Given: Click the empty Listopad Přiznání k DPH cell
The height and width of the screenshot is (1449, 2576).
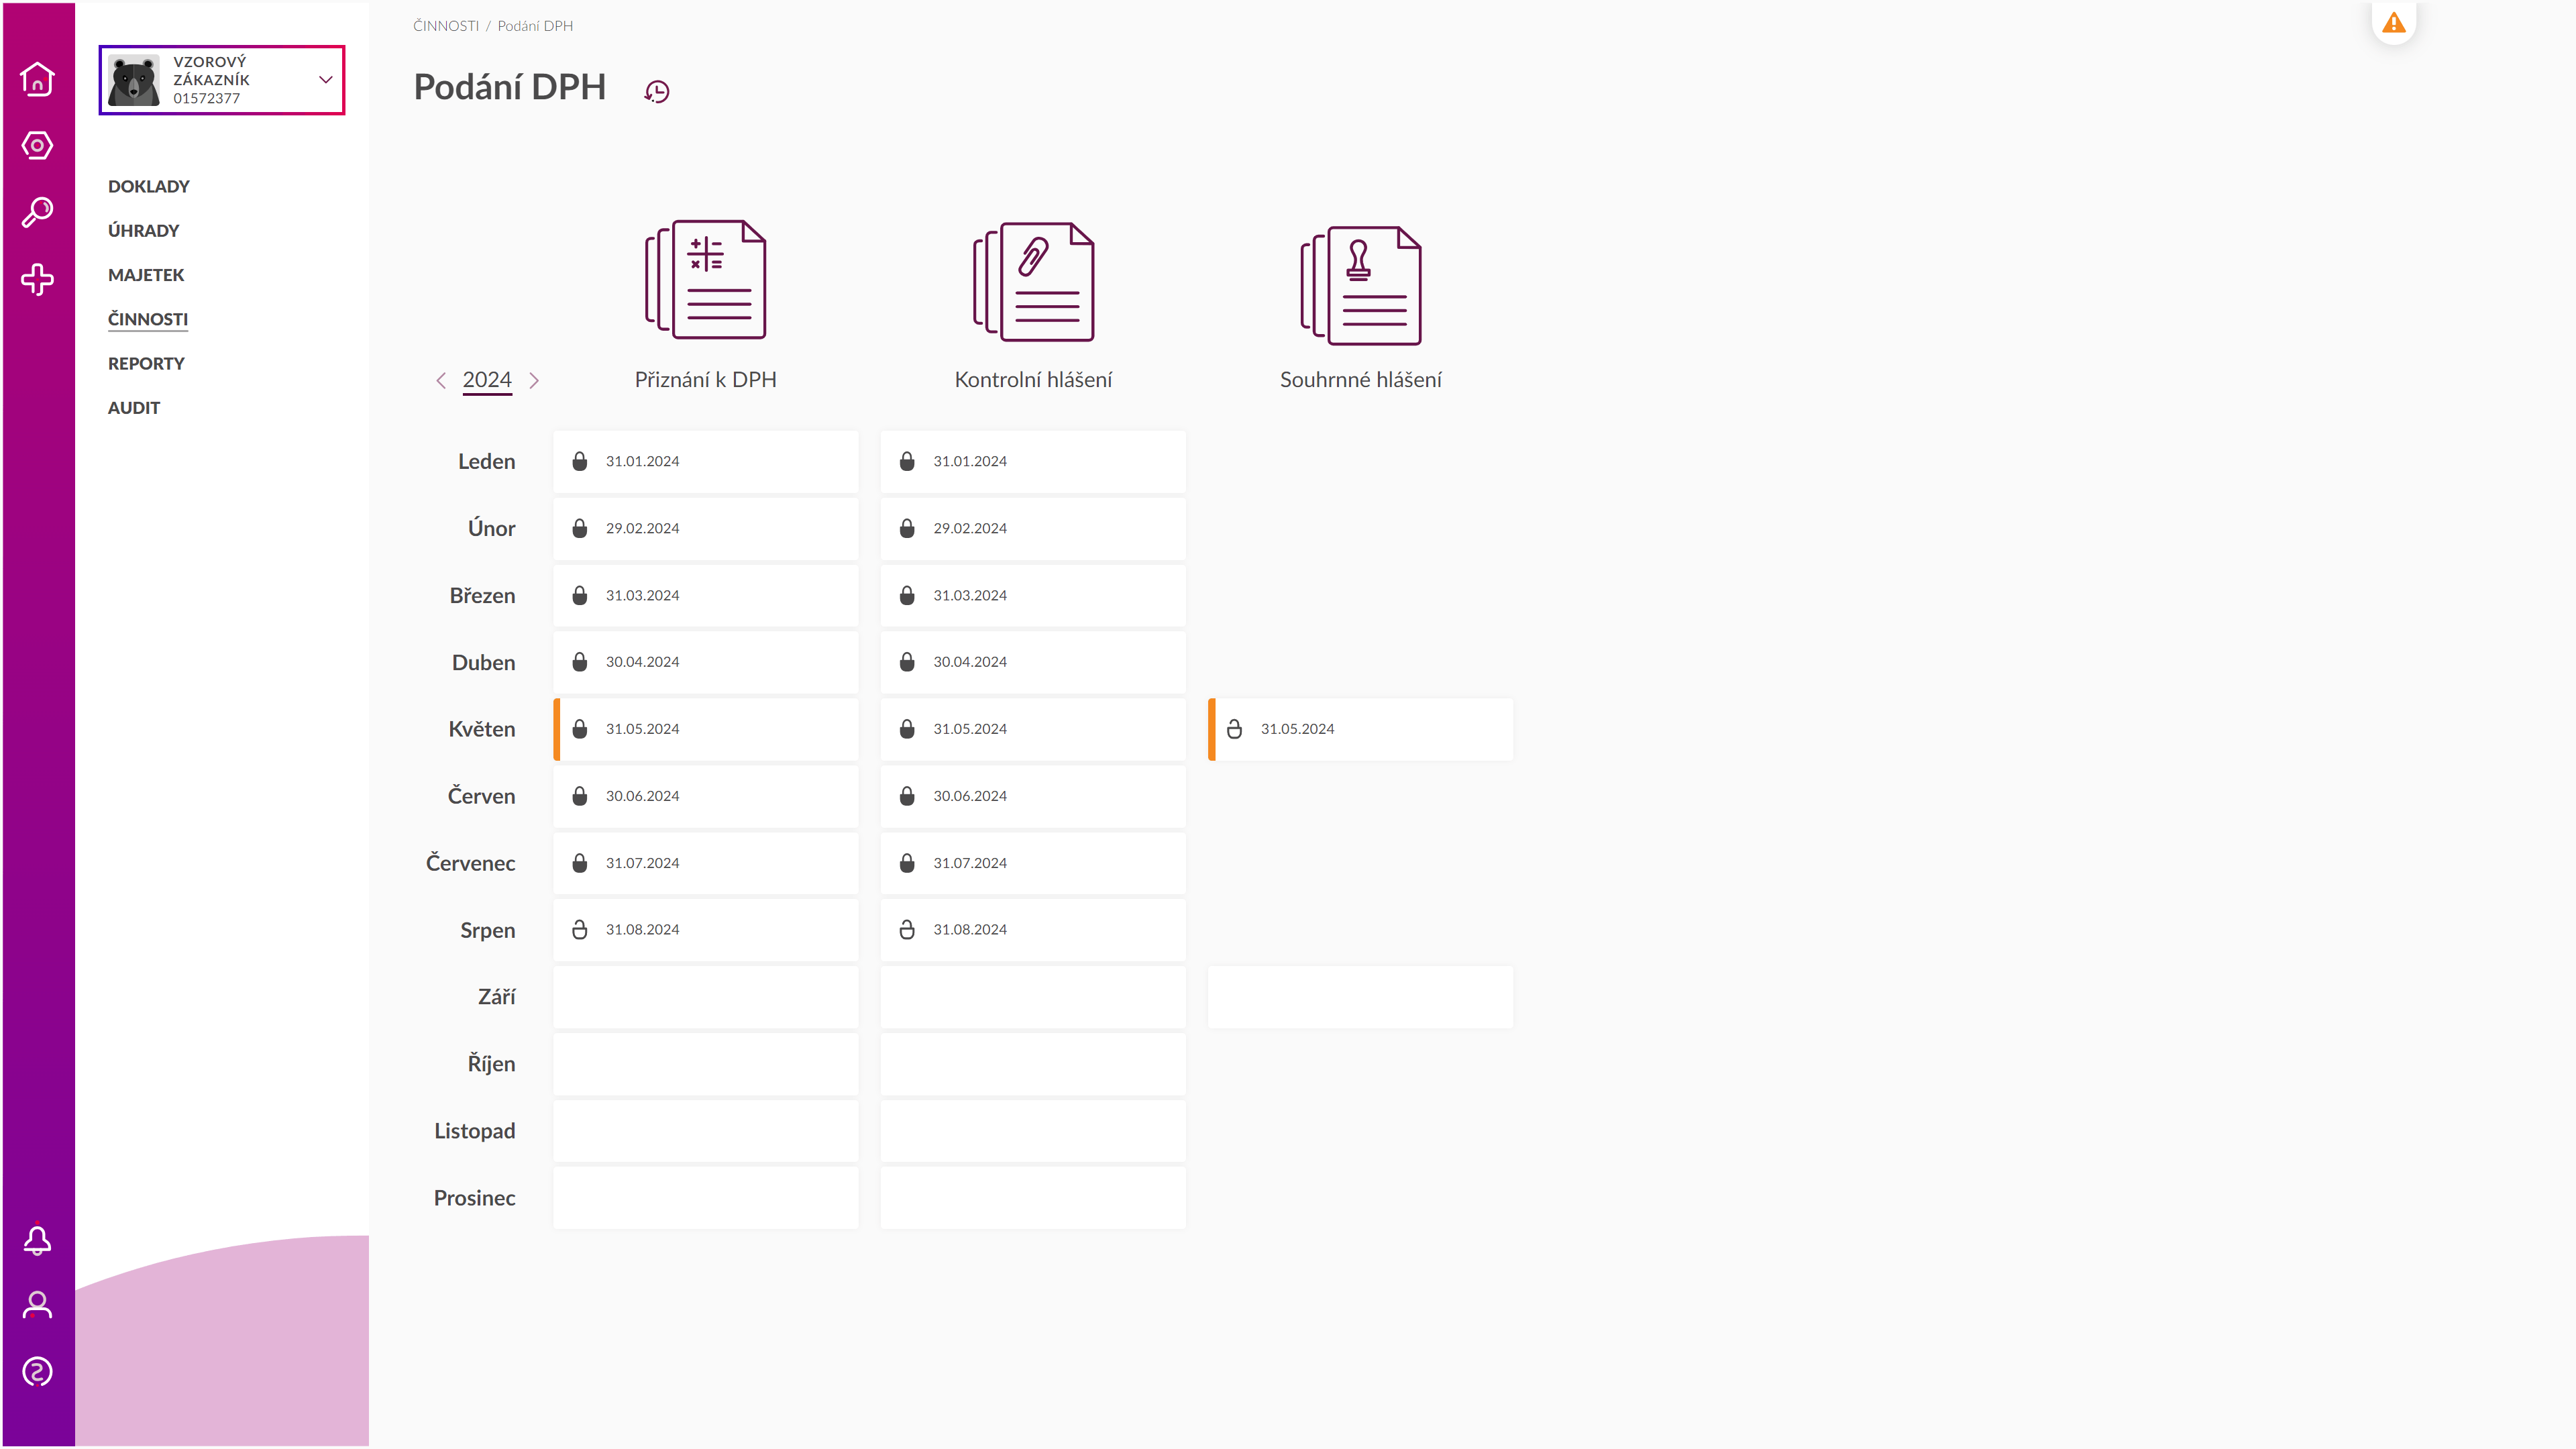Looking at the screenshot, I should 706,1131.
